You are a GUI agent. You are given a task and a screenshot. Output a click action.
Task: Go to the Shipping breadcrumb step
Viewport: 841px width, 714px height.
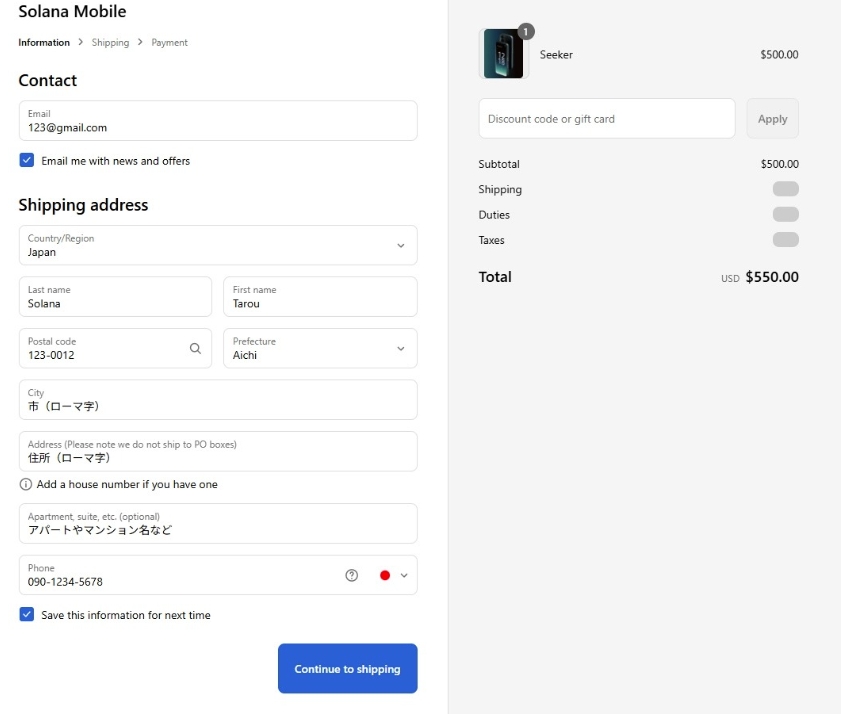click(110, 43)
